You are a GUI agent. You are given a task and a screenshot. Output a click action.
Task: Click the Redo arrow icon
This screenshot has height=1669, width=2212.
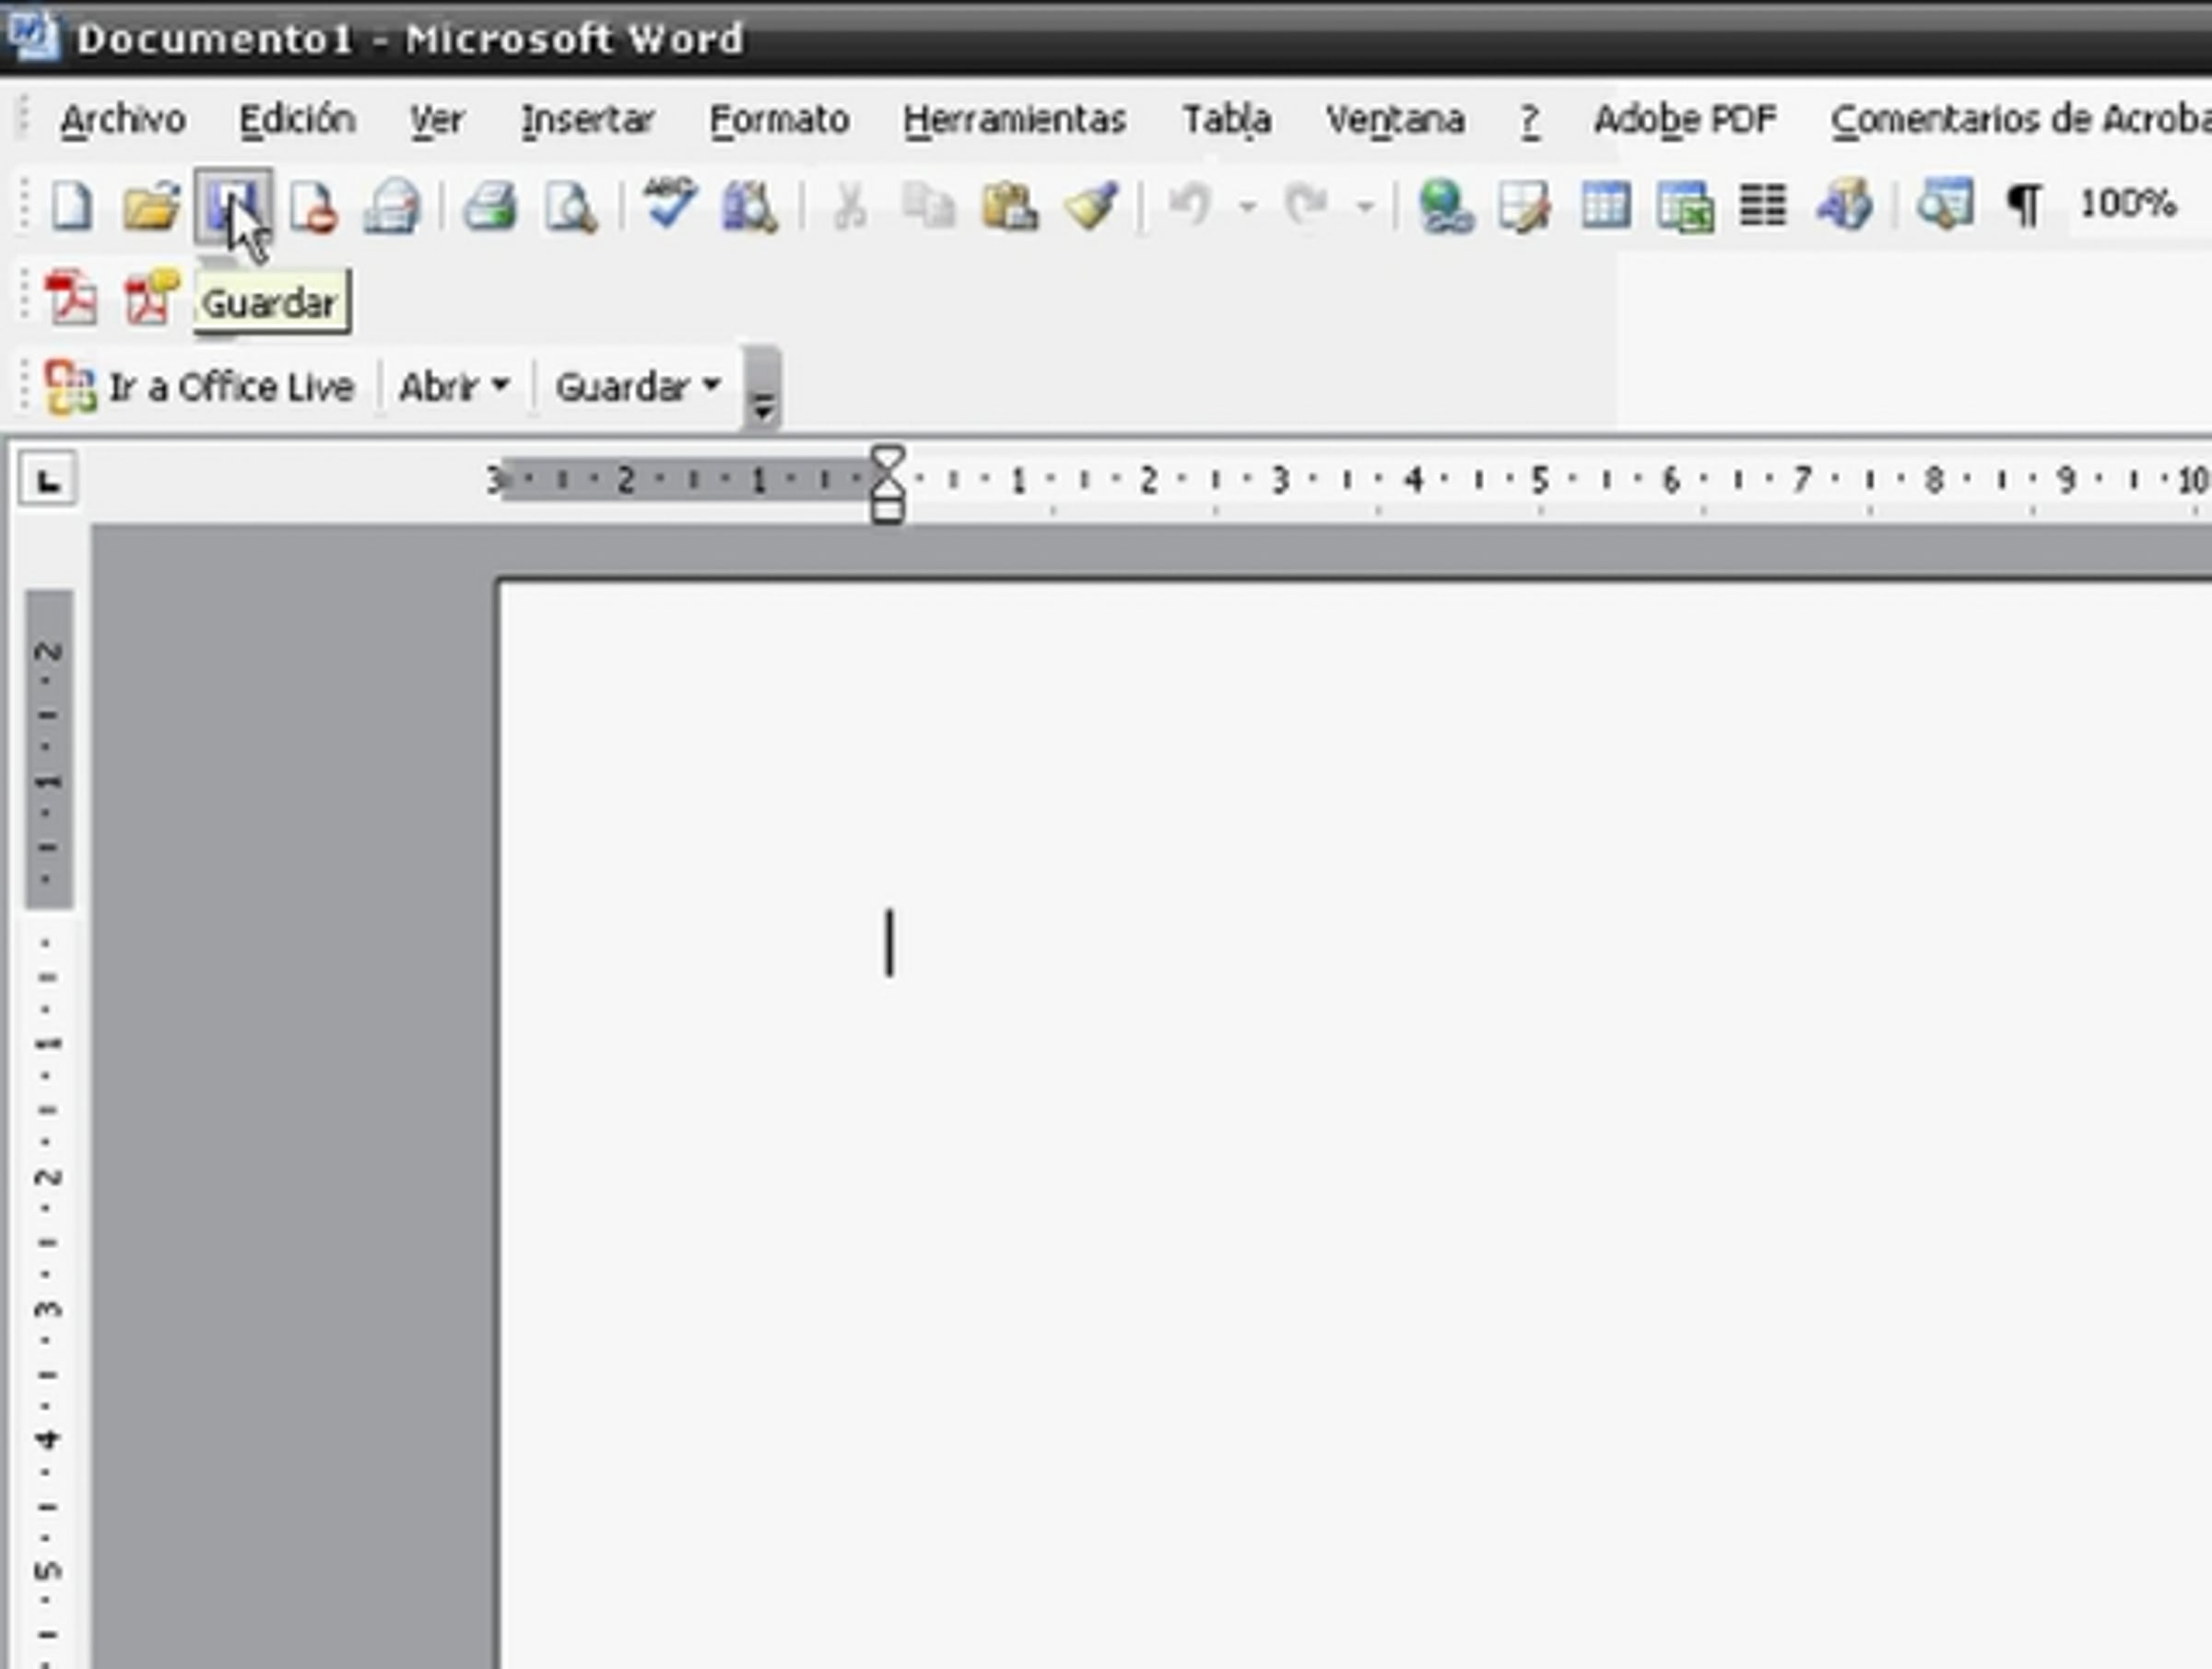pos(1306,205)
